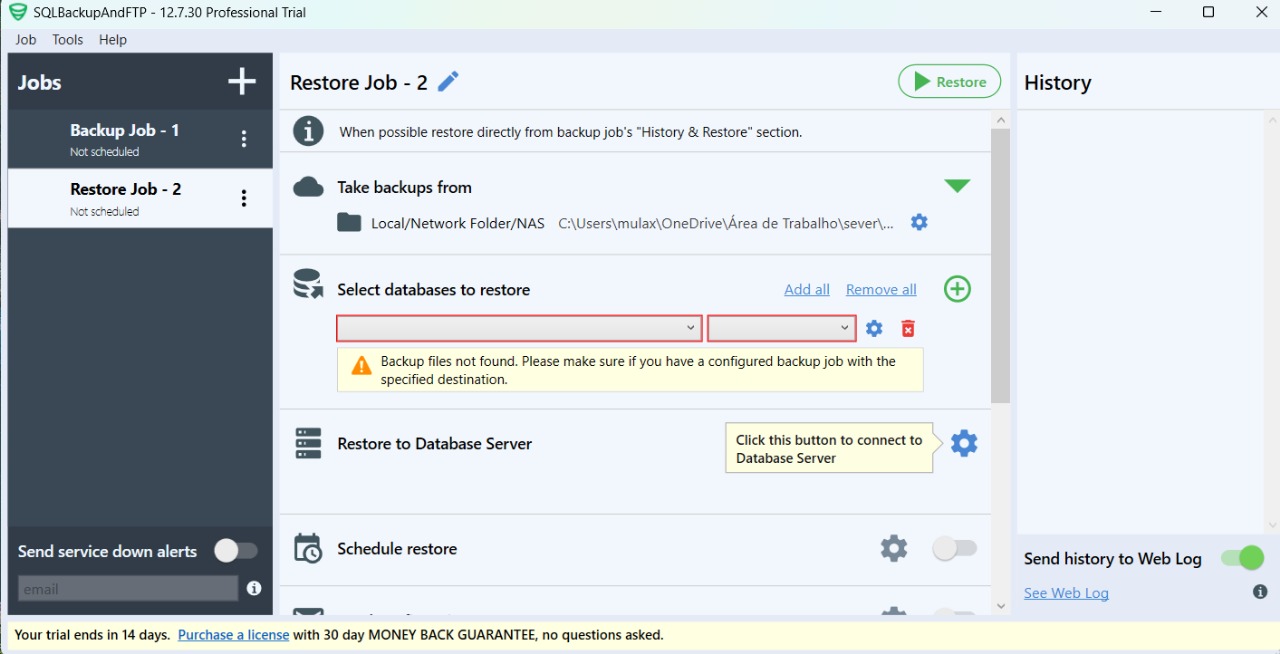This screenshot has width=1280, height=654.
Task: Click the History panel heading
Action: tap(1058, 83)
